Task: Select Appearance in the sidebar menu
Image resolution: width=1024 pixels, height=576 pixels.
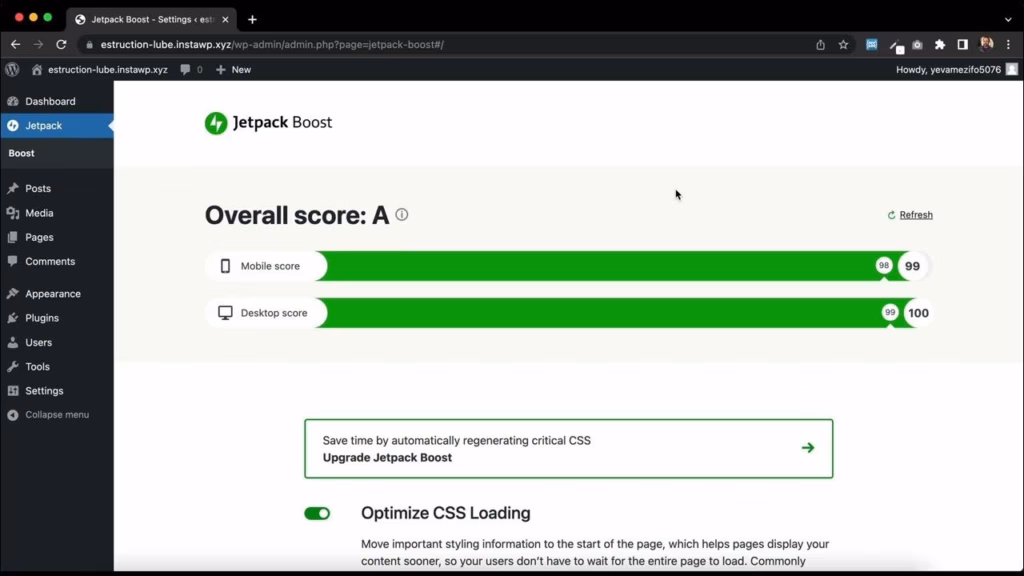Action: (x=52, y=294)
